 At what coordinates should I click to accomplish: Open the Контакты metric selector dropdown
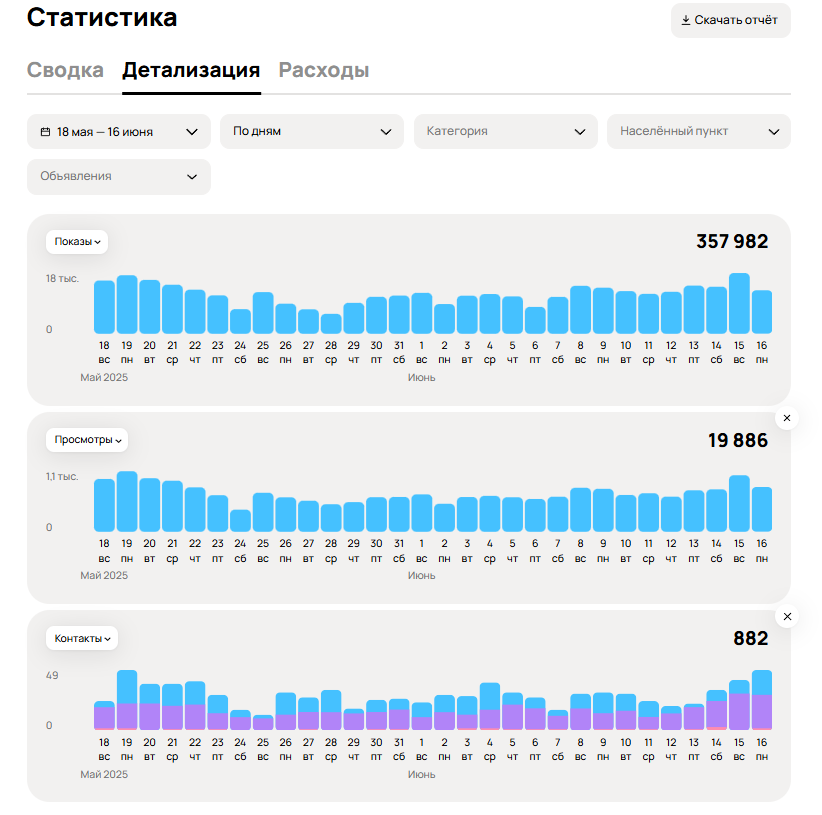pyautogui.click(x=81, y=638)
